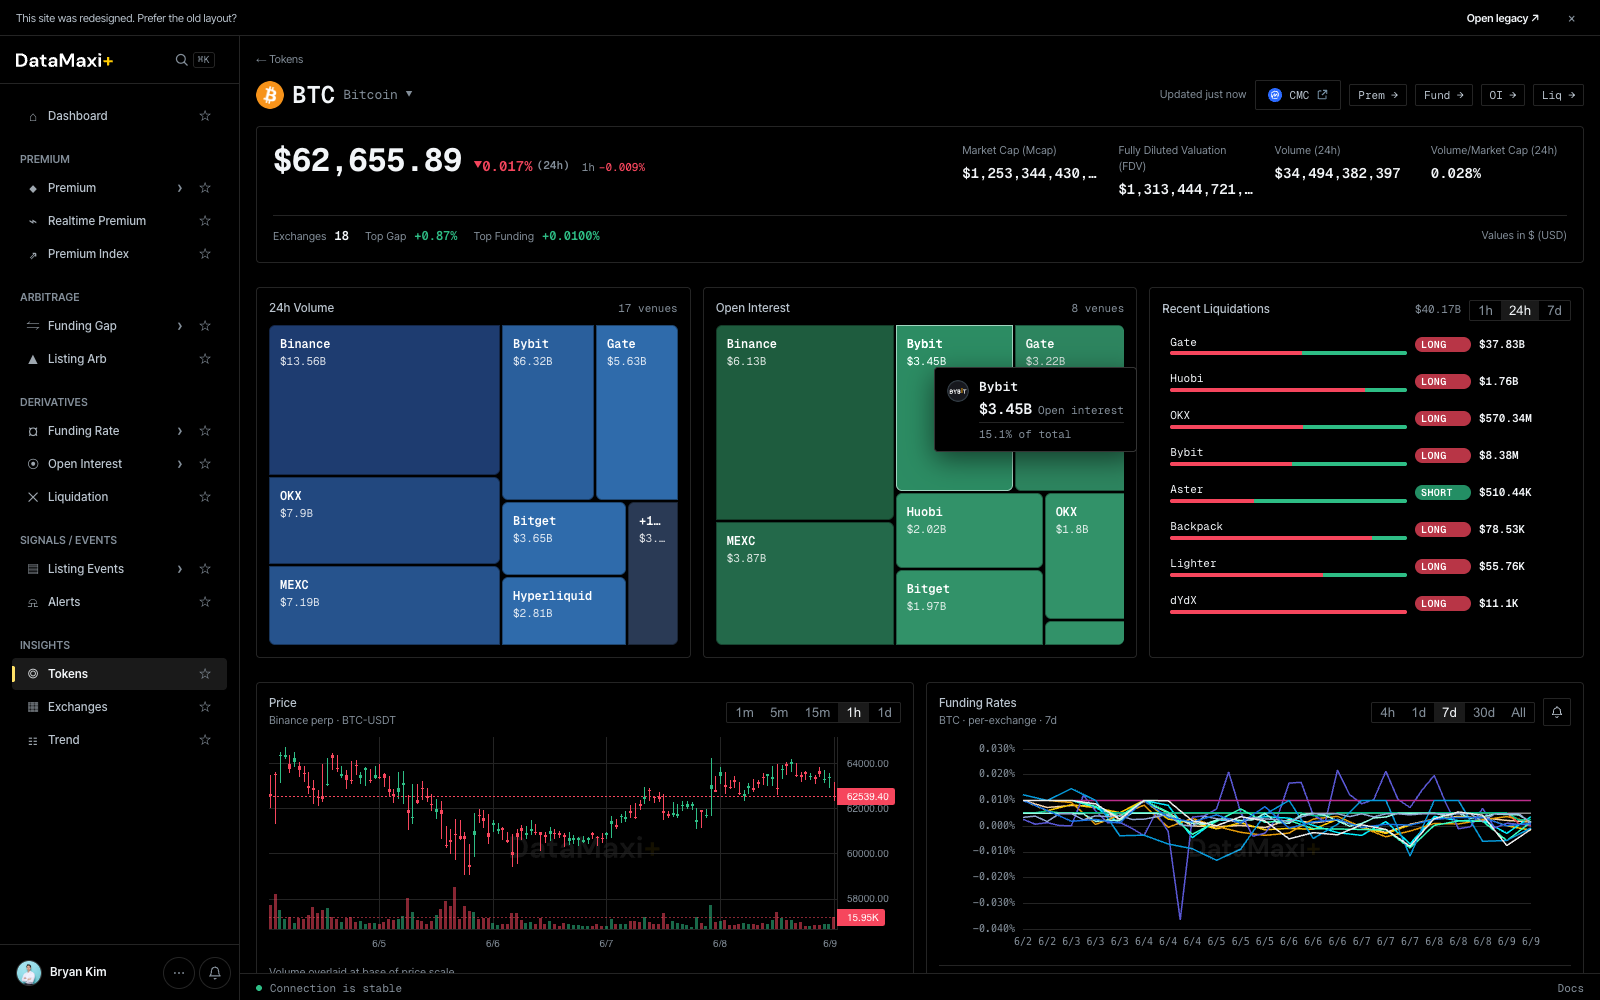Toggle the Tokens favorite star

(x=205, y=674)
